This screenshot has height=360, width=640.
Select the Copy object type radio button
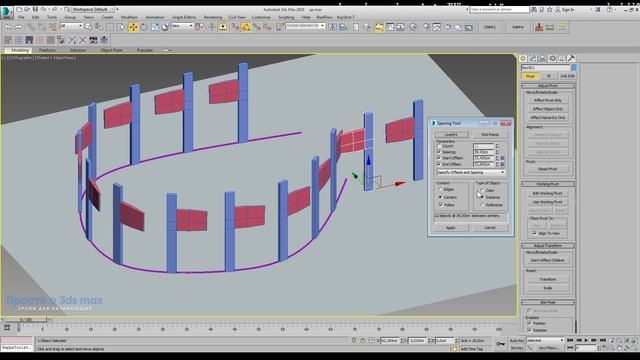coord(482,190)
